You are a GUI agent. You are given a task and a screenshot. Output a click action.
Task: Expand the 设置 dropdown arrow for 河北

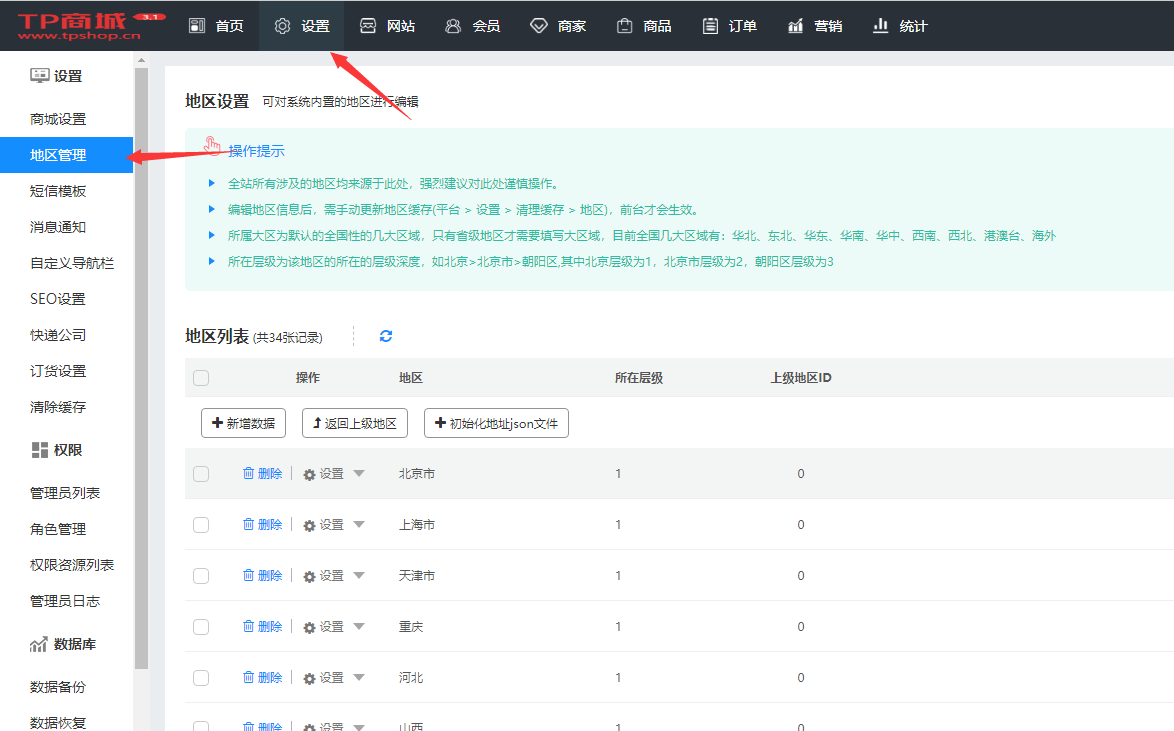coord(359,677)
